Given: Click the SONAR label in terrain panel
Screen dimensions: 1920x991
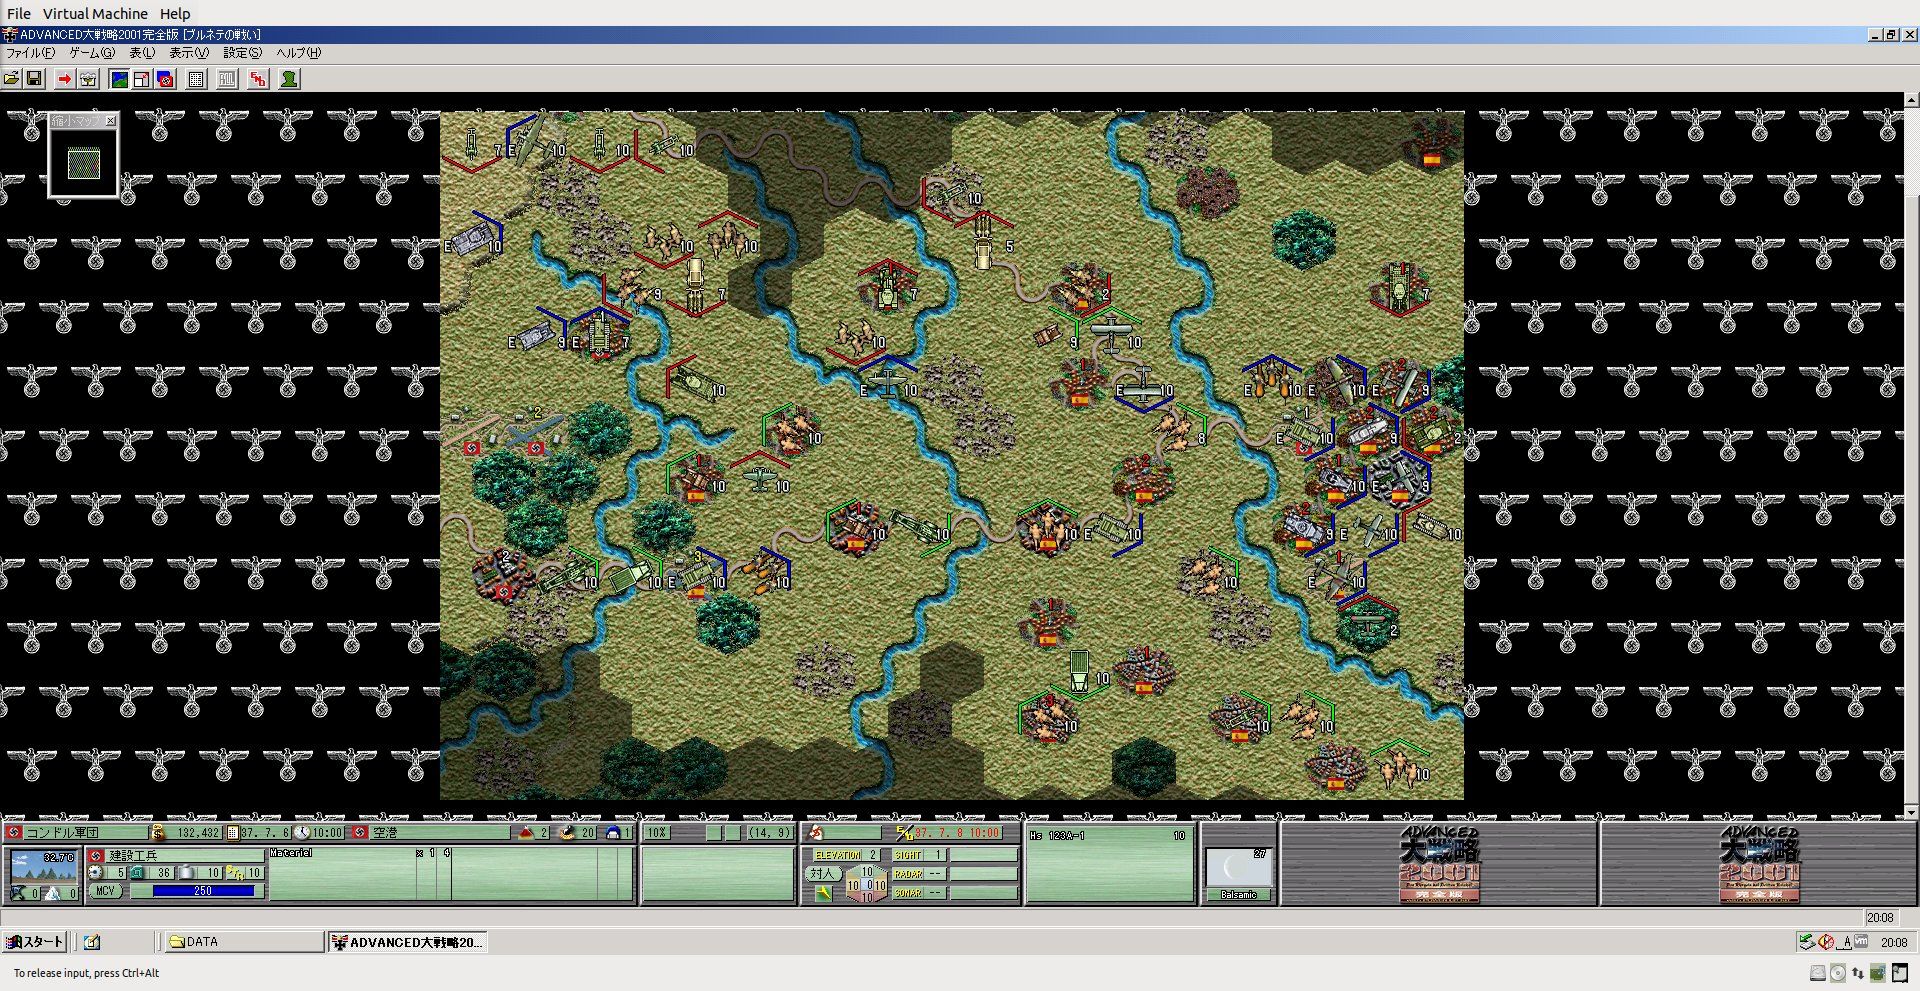Looking at the screenshot, I should click(x=908, y=893).
